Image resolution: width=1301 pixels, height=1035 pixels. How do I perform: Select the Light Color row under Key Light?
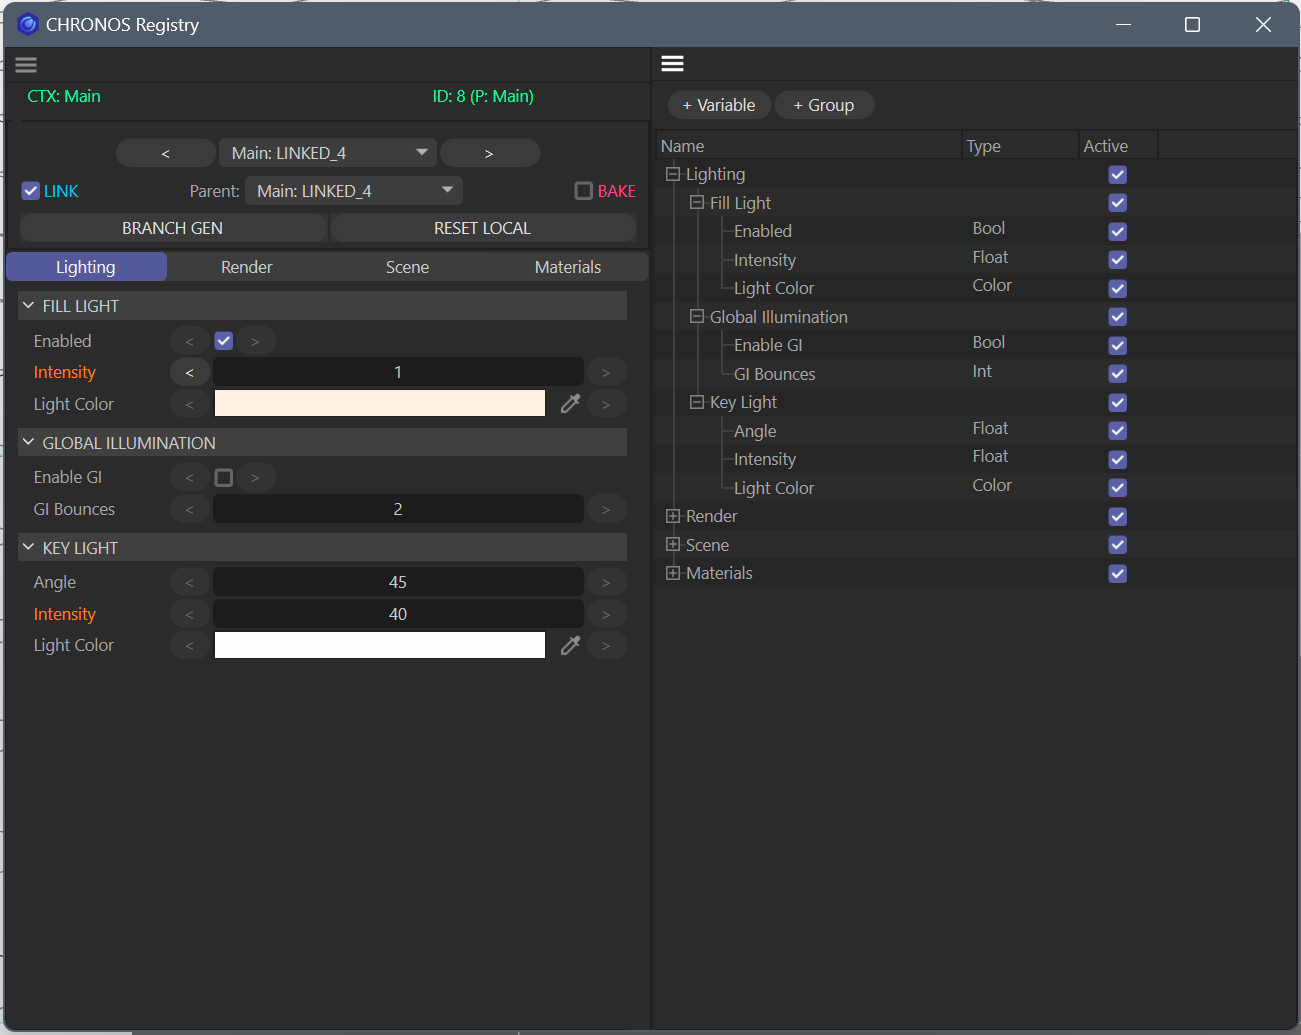[976, 488]
